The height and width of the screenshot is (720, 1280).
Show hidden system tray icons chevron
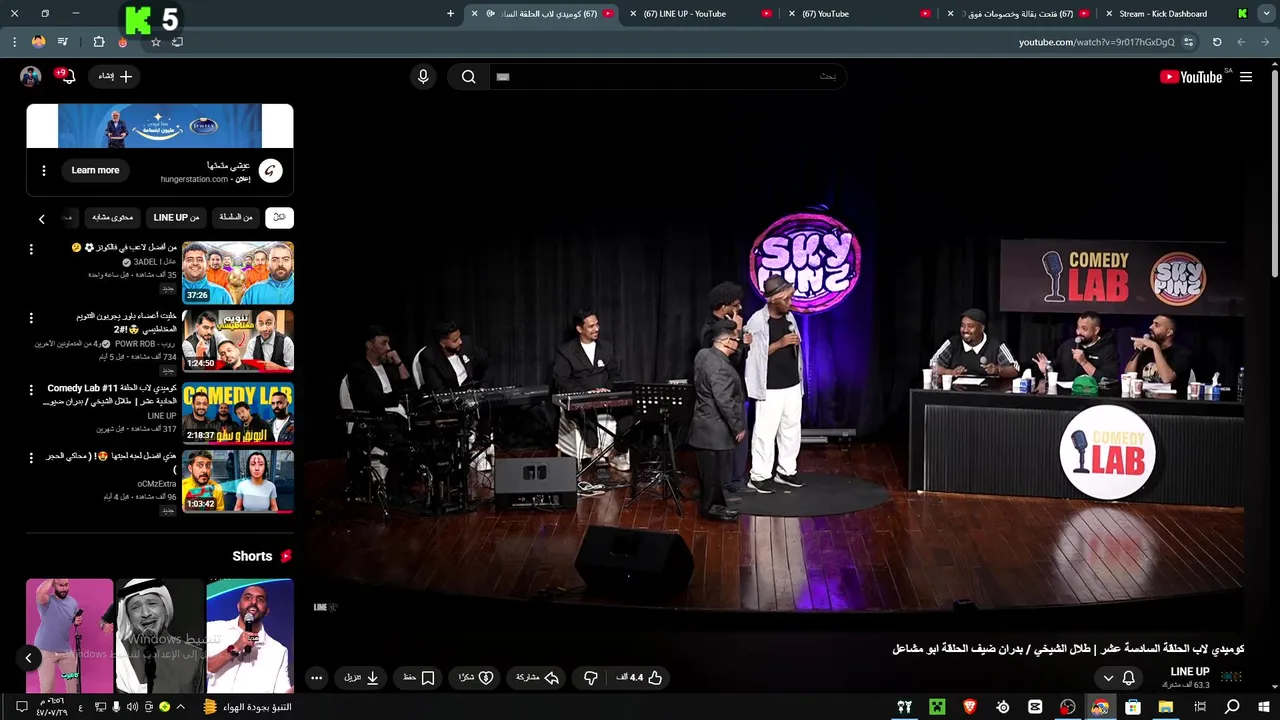(180, 707)
